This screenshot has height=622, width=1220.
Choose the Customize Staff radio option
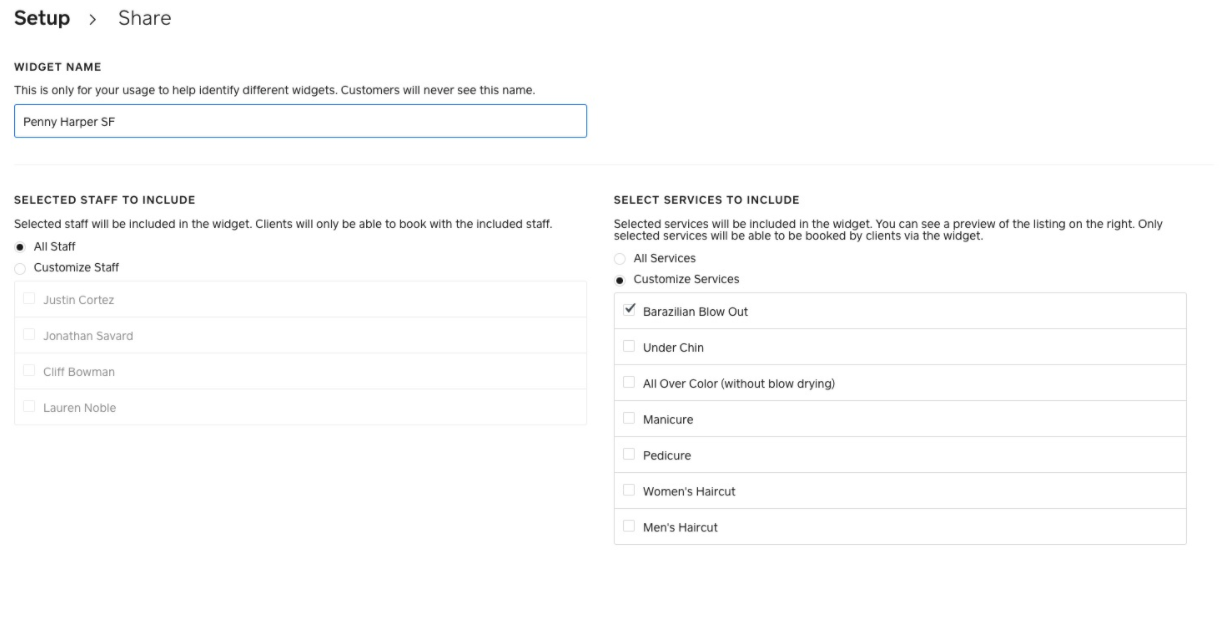20,268
